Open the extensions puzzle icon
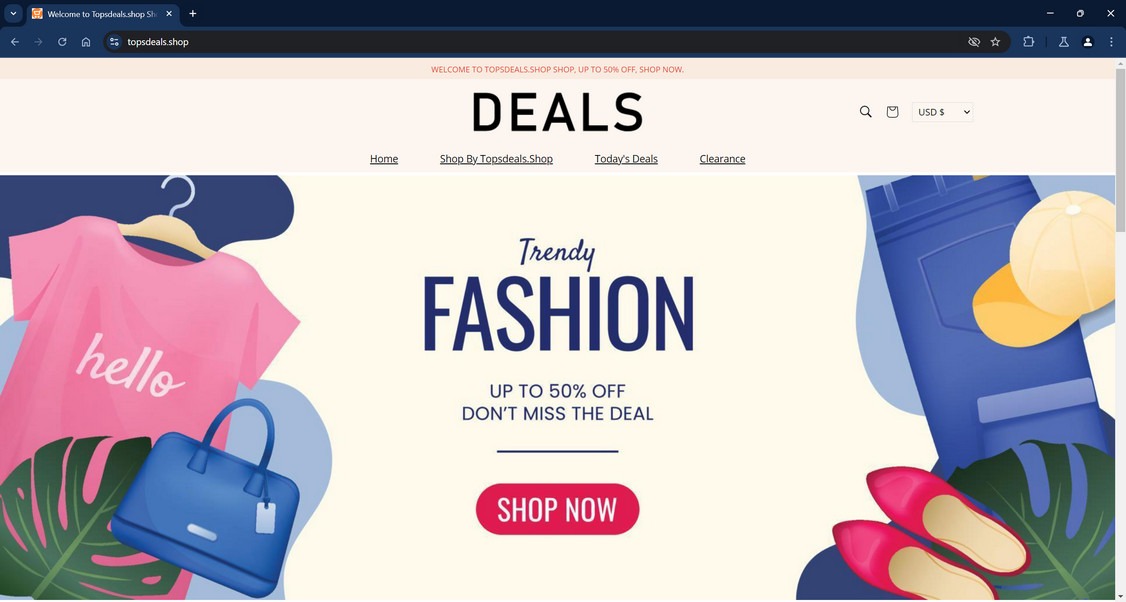The image size is (1126, 602). pyautogui.click(x=1028, y=42)
